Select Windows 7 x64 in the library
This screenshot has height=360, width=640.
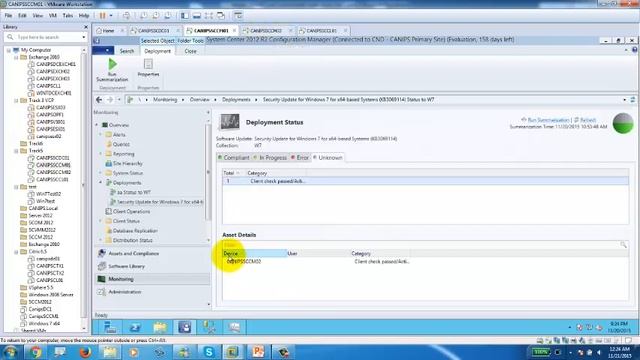pyautogui.click(x=40, y=323)
